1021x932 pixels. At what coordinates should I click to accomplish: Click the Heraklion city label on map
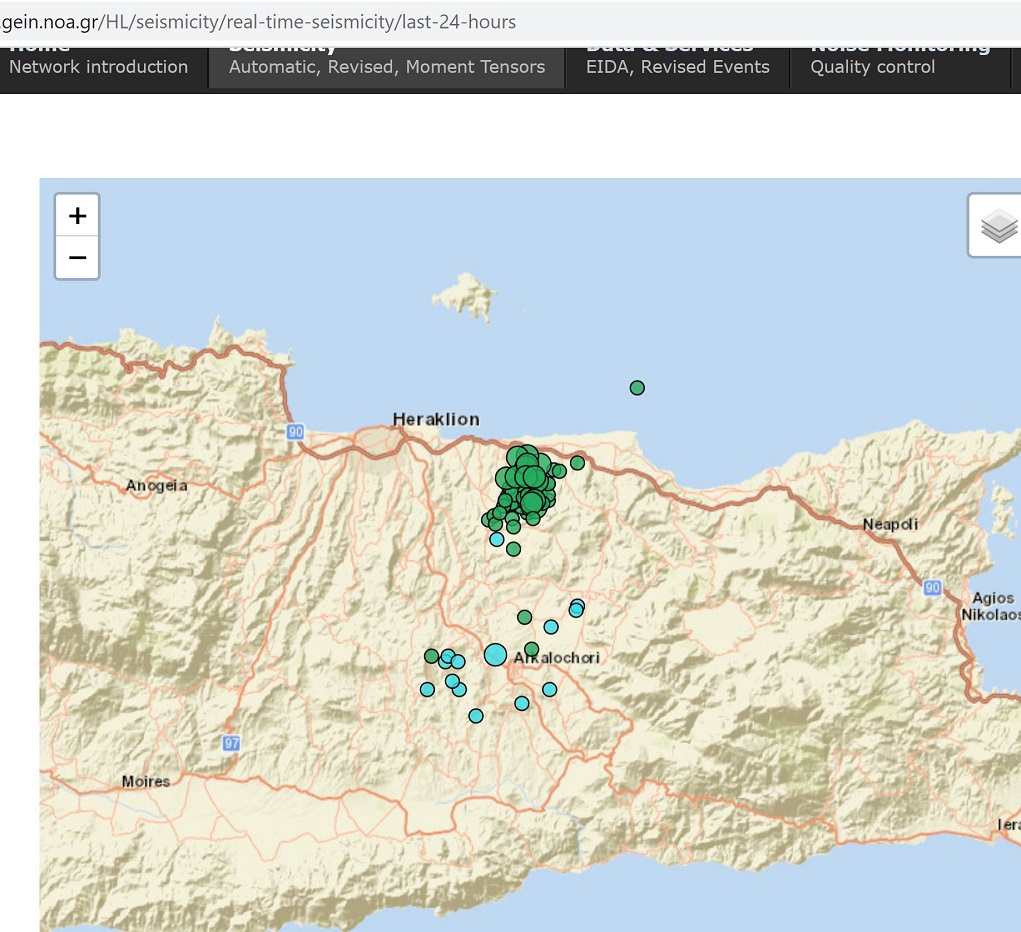point(436,419)
